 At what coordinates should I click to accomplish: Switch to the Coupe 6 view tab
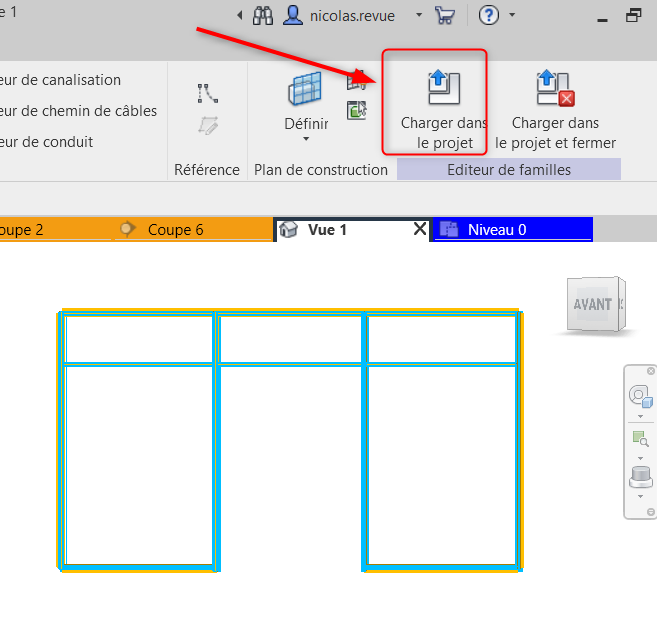(x=195, y=229)
